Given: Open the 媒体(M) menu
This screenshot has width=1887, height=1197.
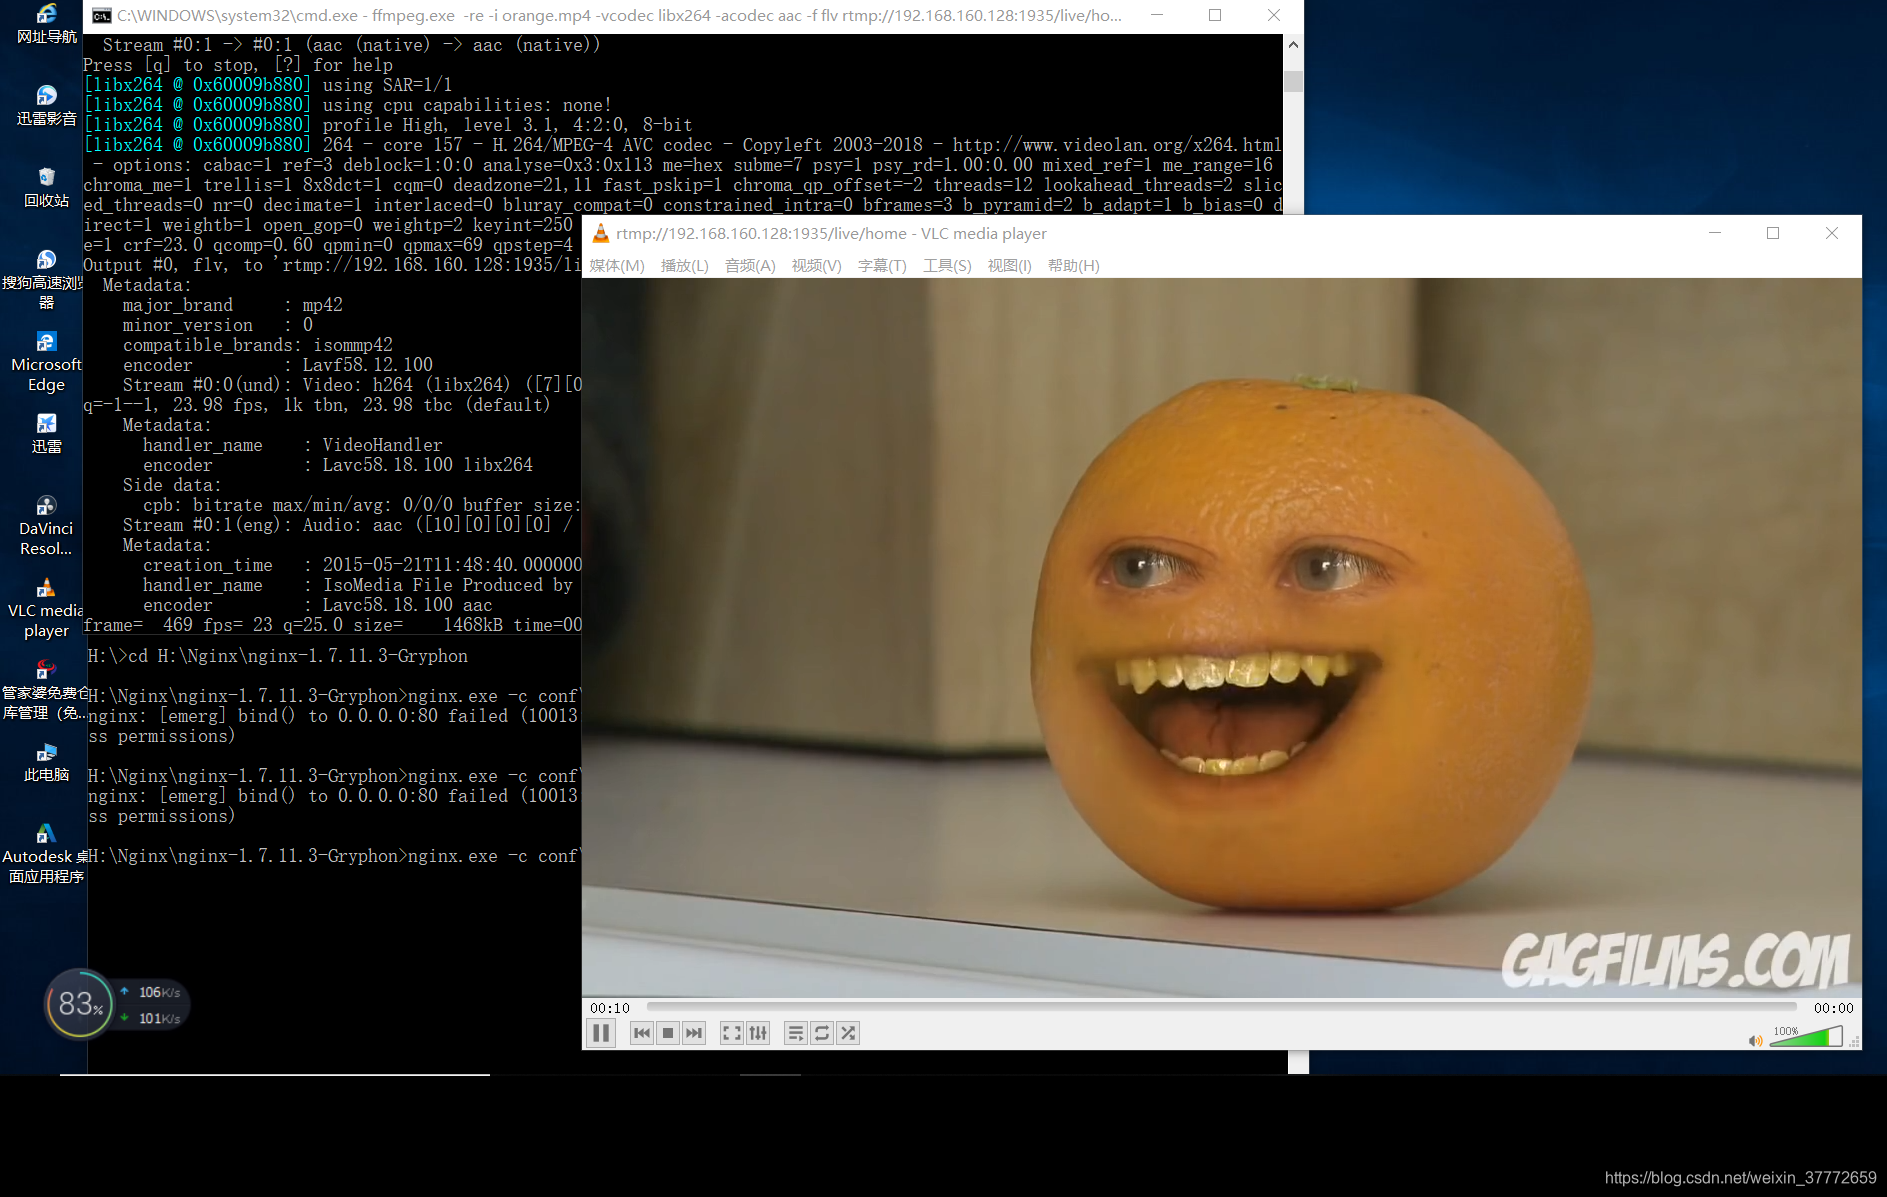Looking at the screenshot, I should [617, 265].
